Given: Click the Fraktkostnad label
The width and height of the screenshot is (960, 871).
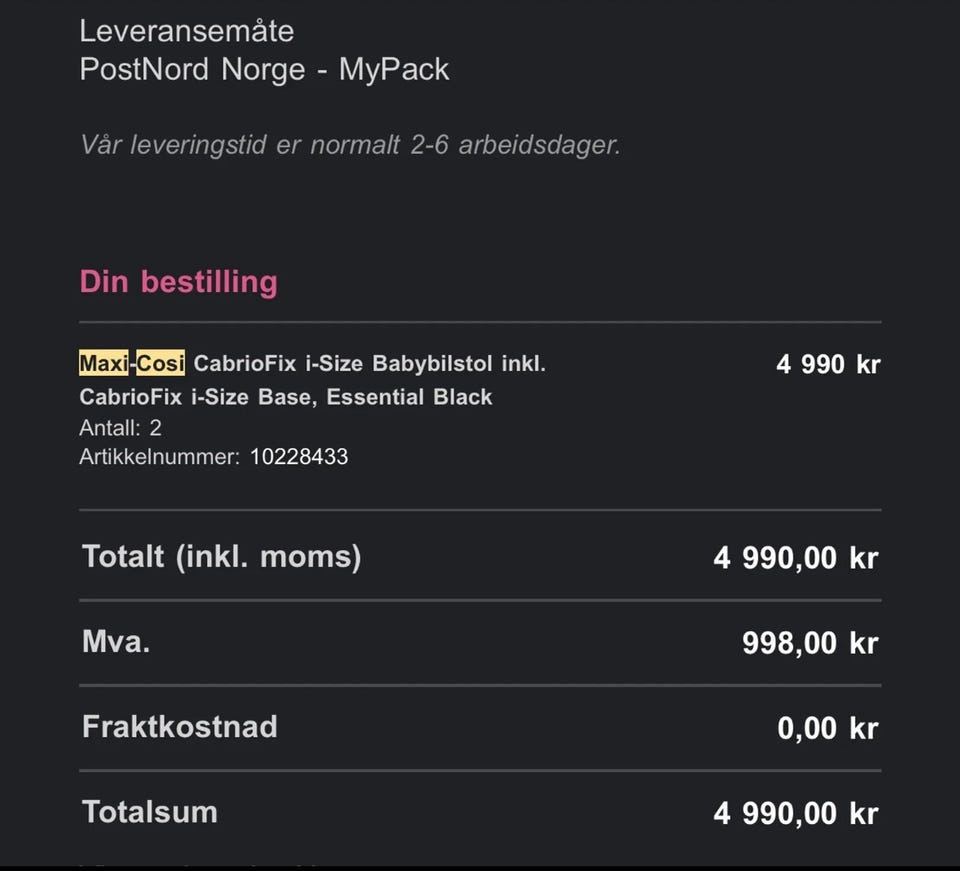Looking at the screenshot, I should pos(180,727).
